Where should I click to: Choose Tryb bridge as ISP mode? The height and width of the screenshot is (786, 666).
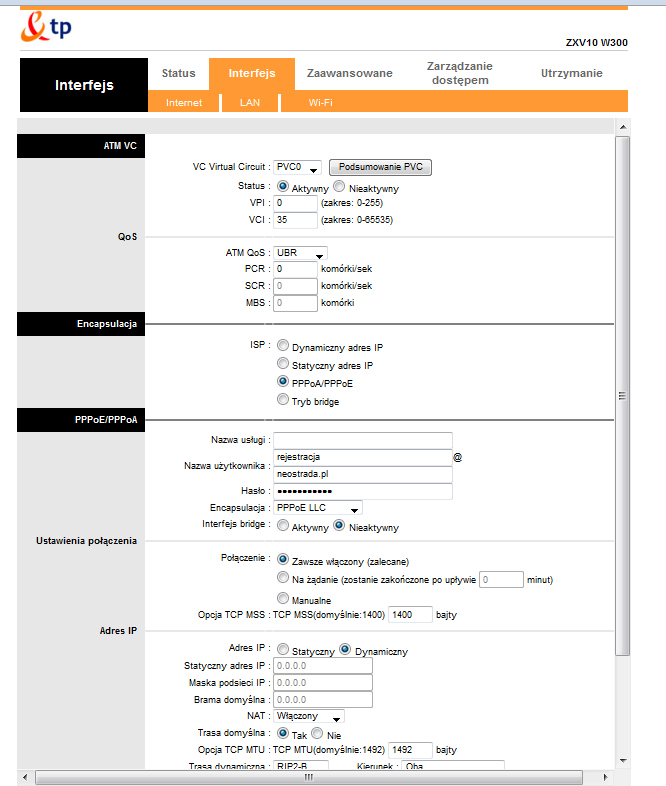283,400
